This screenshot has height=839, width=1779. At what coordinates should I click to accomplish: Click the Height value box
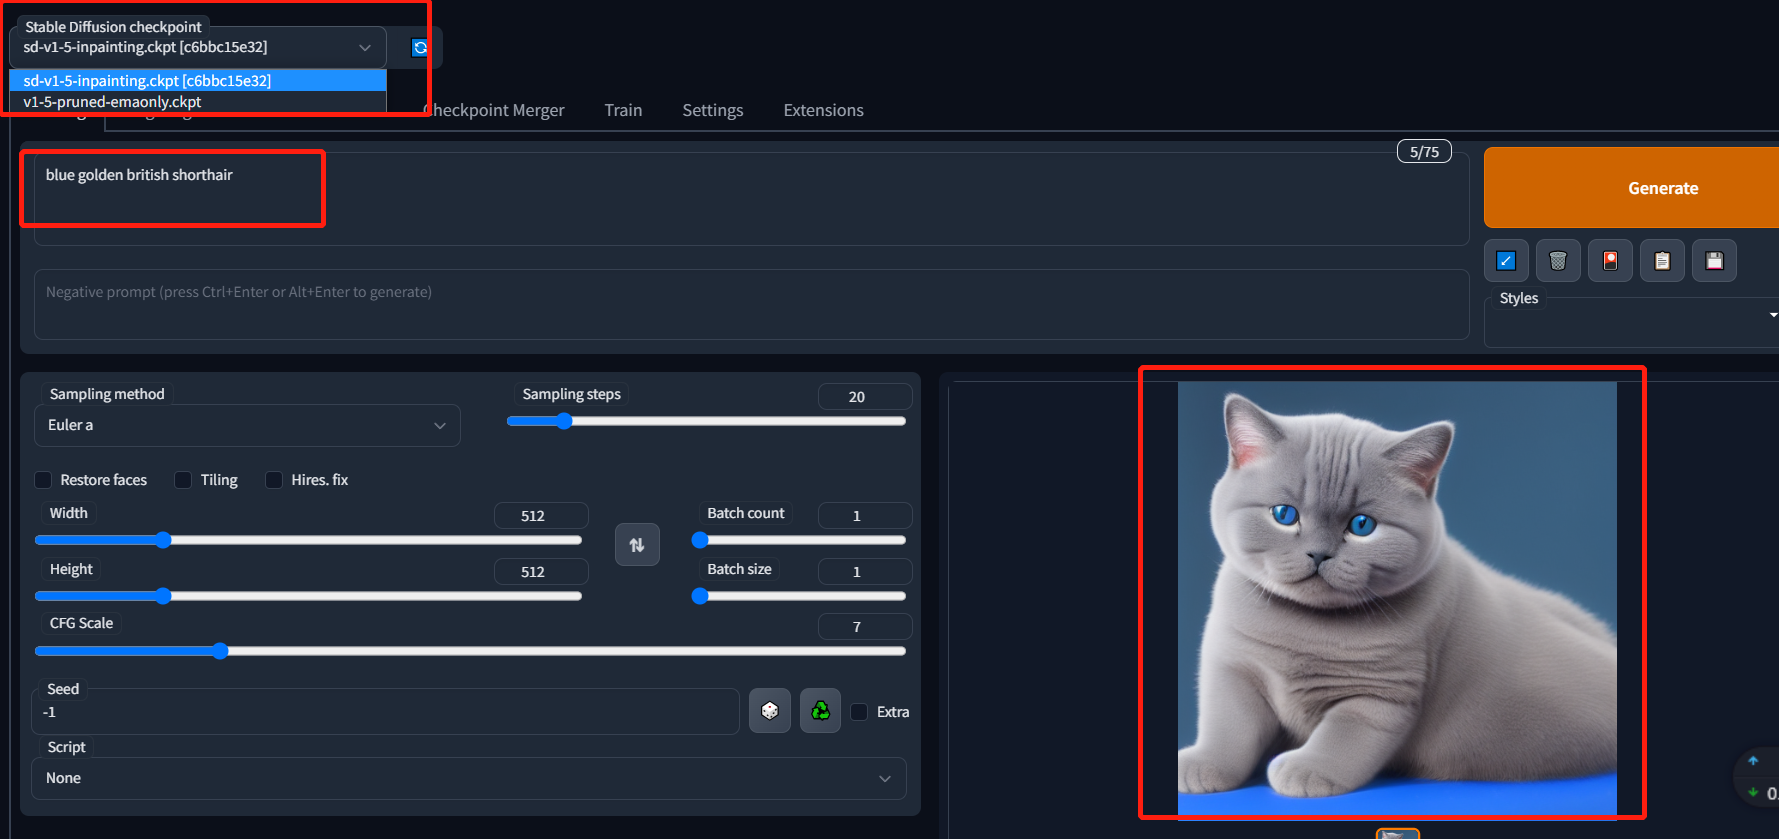[x=541, y=572]
